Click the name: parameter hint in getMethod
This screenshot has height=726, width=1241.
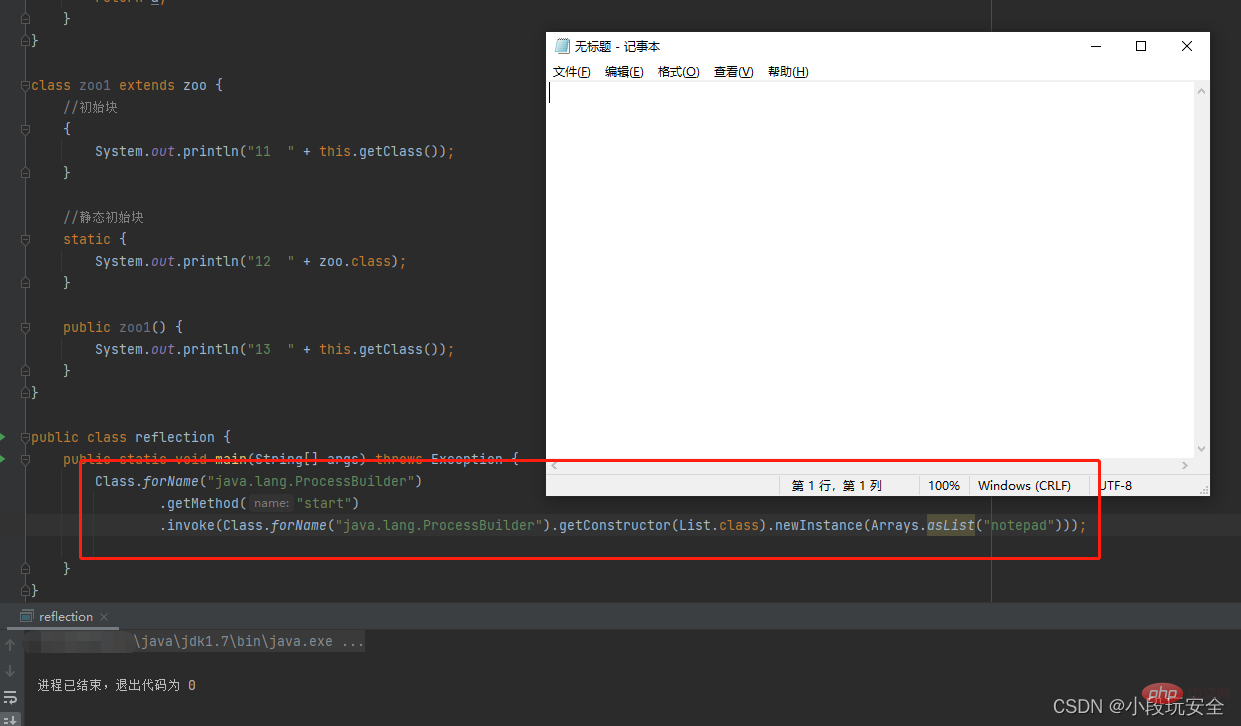coord(270,503)
